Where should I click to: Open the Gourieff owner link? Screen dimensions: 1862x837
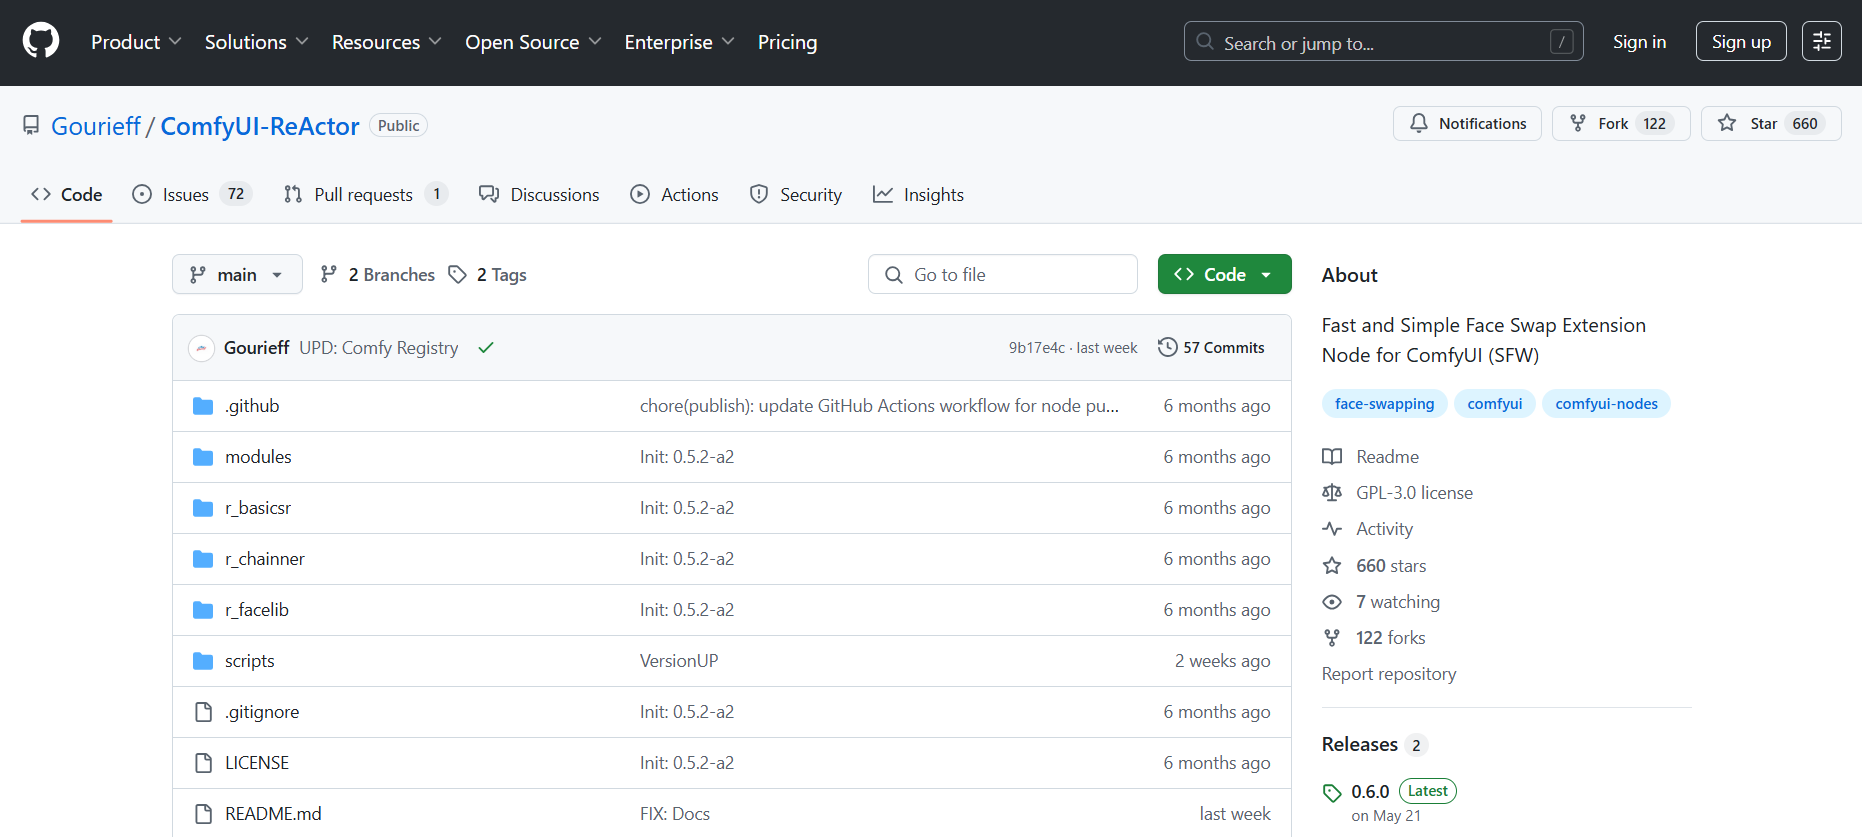(96, 126)
